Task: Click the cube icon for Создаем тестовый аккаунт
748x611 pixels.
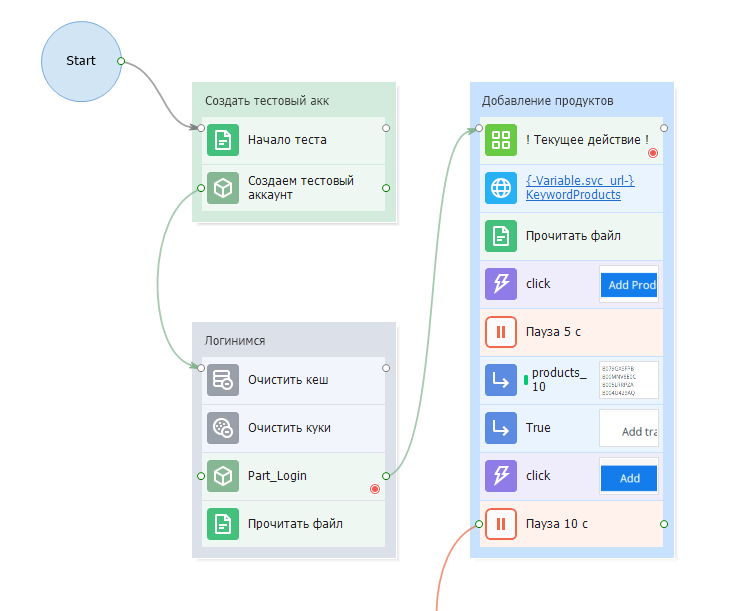Action: [x=223, y=188]
